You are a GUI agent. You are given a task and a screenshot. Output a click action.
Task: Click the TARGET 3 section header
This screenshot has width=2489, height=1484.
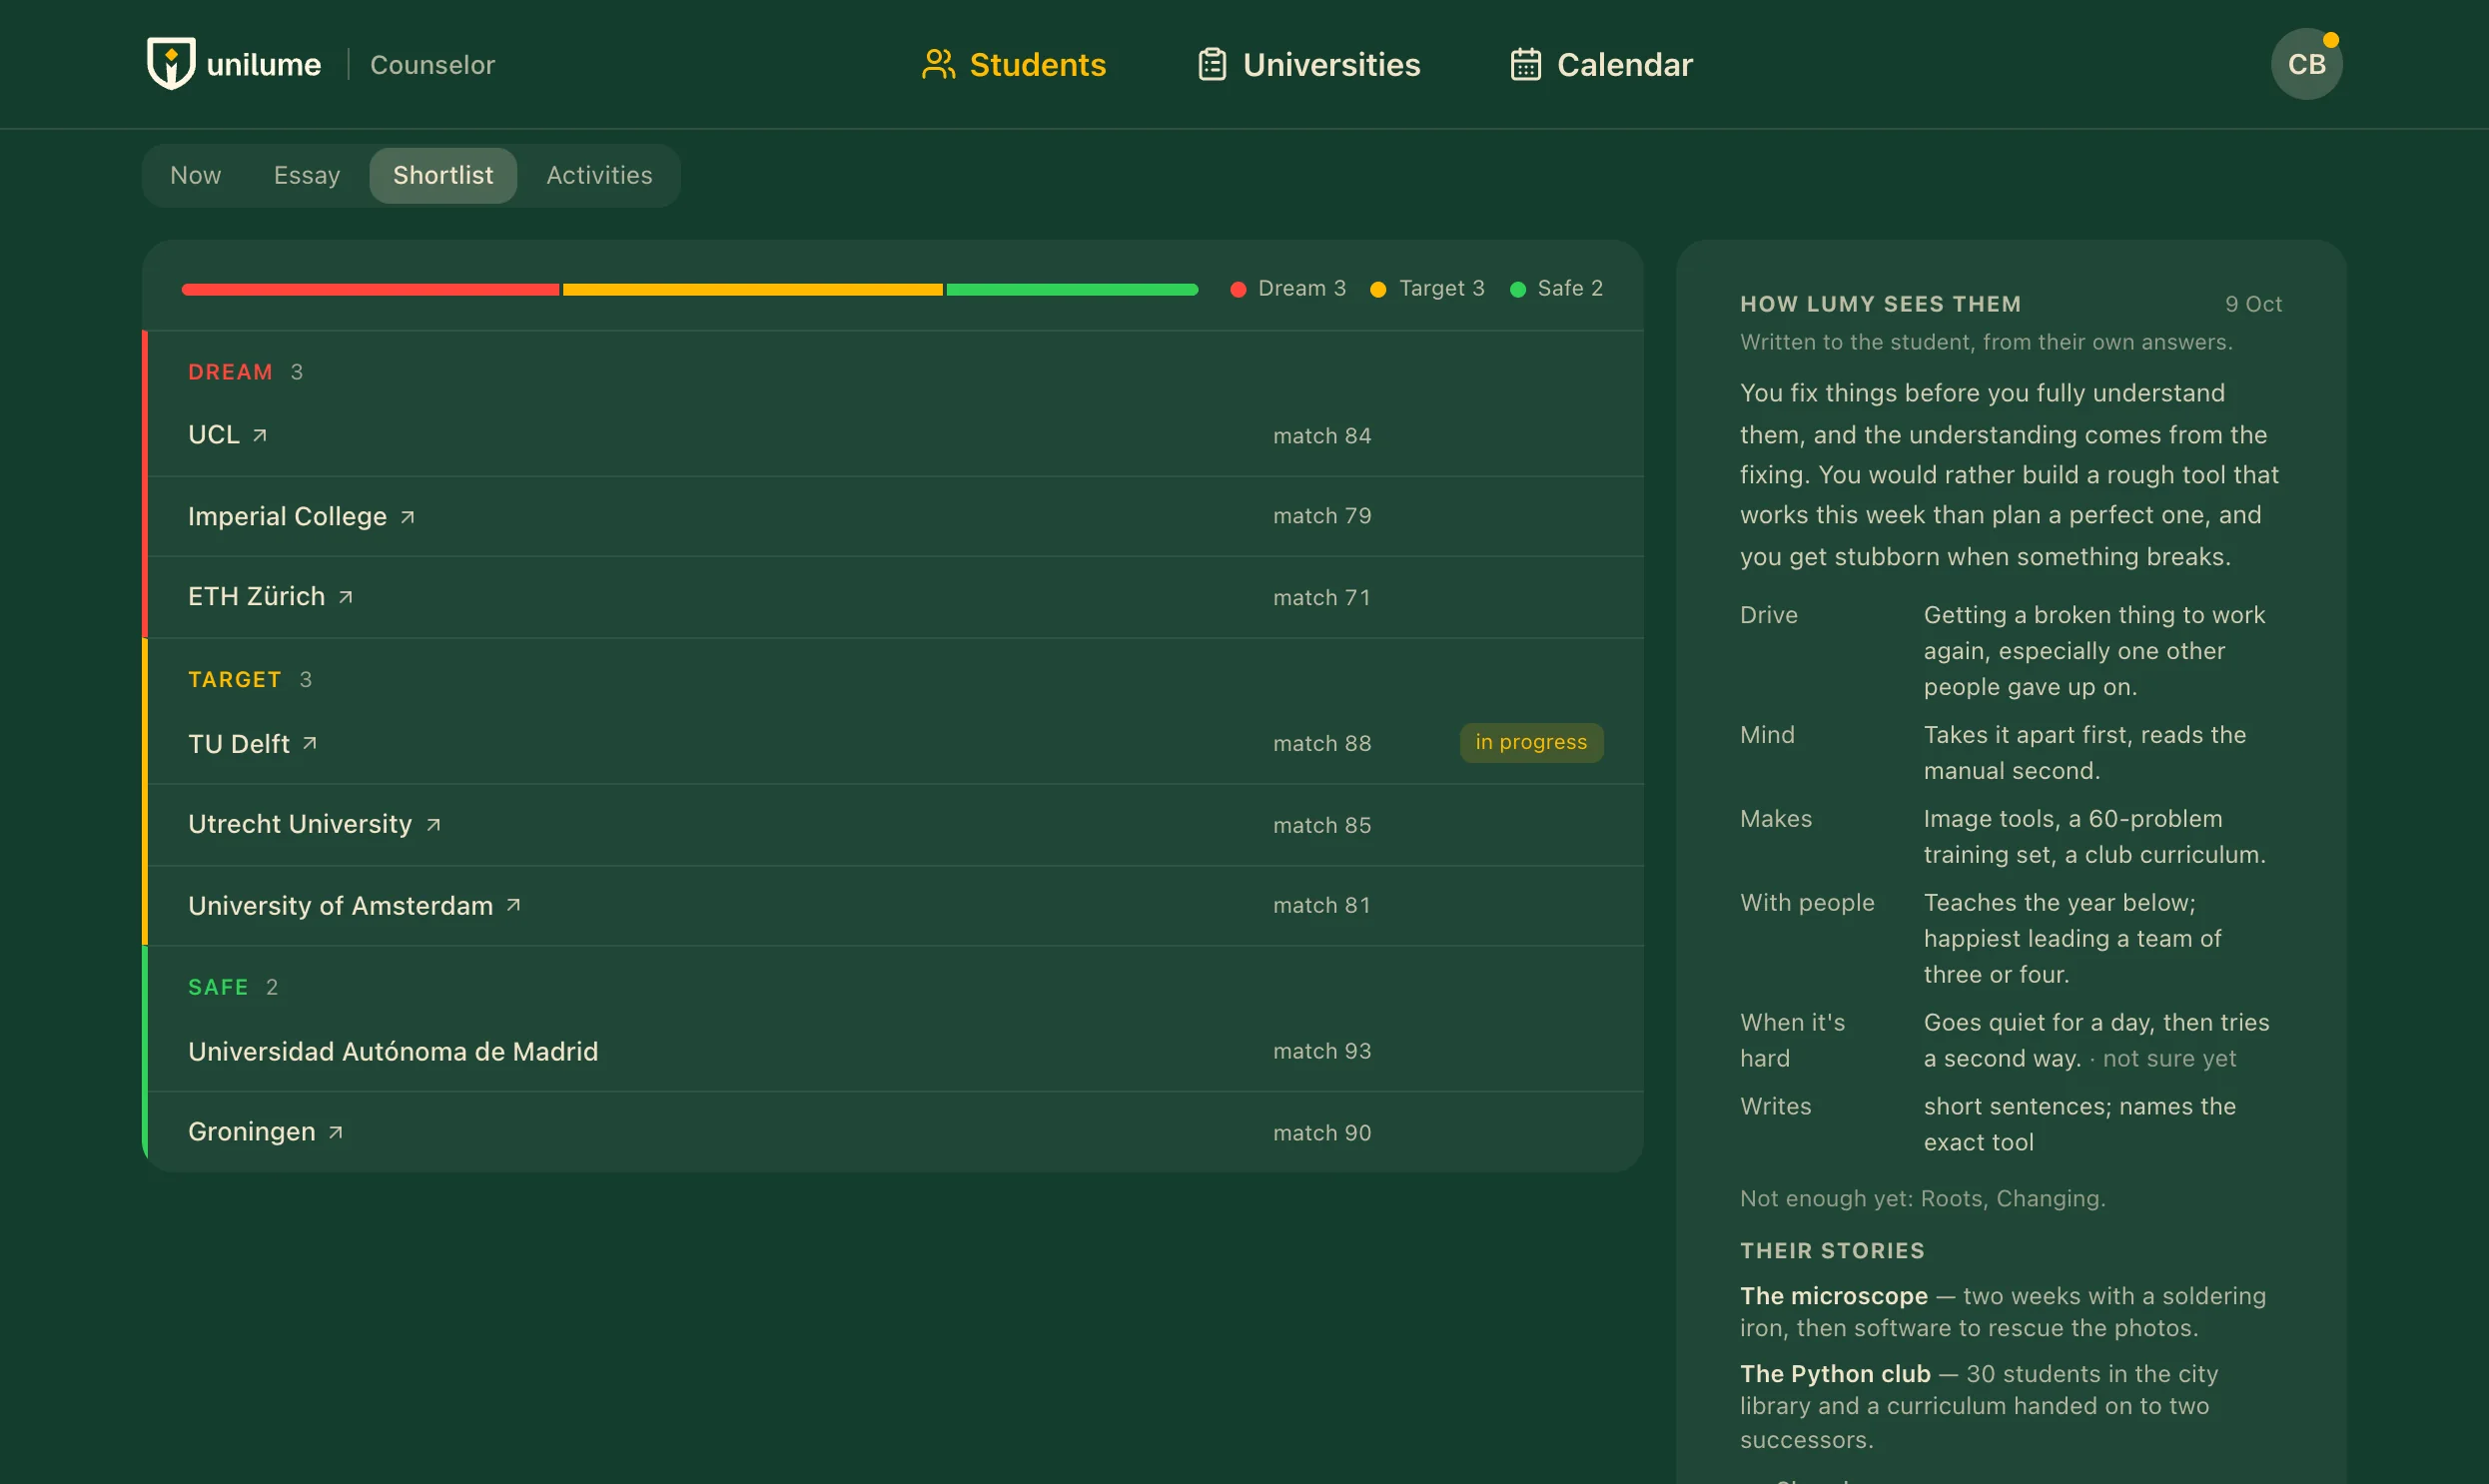(x=250, y=680)
